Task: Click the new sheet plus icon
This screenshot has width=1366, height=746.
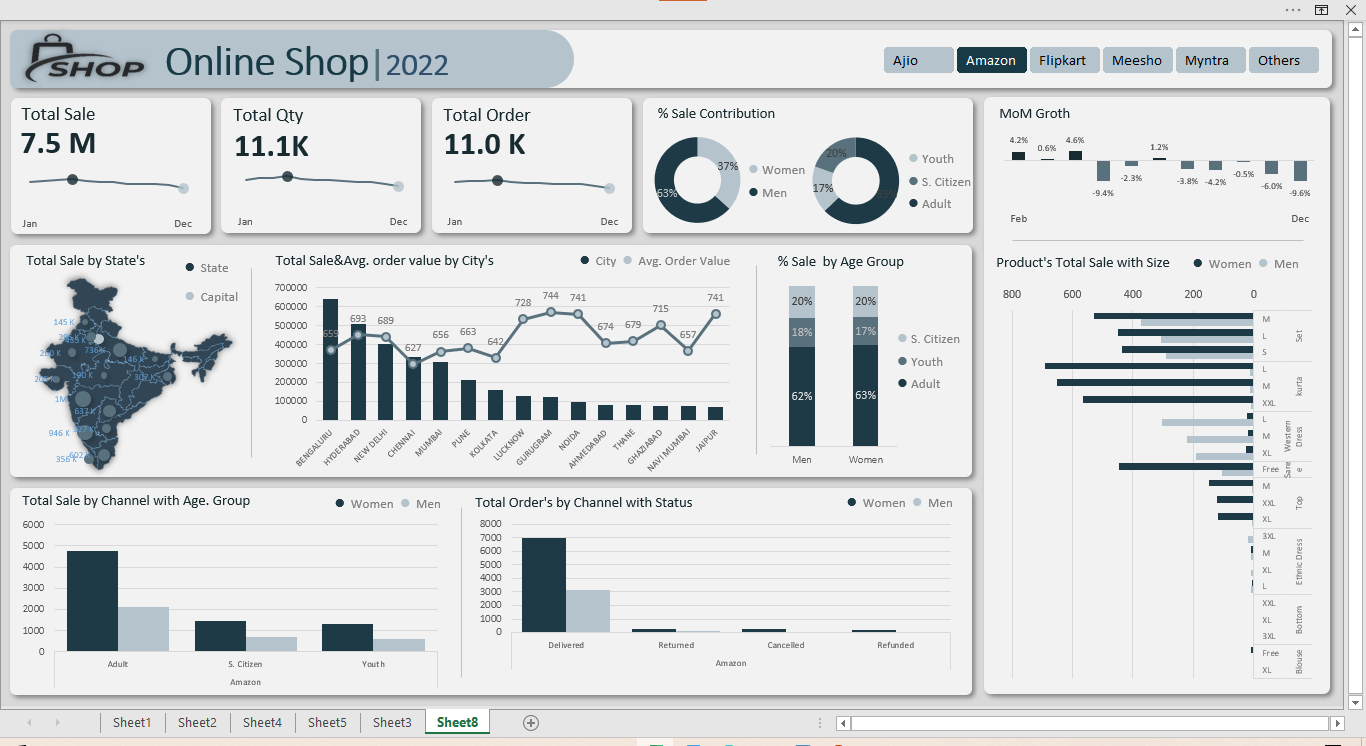Action: pyautogui.click(x=531, y=723)
